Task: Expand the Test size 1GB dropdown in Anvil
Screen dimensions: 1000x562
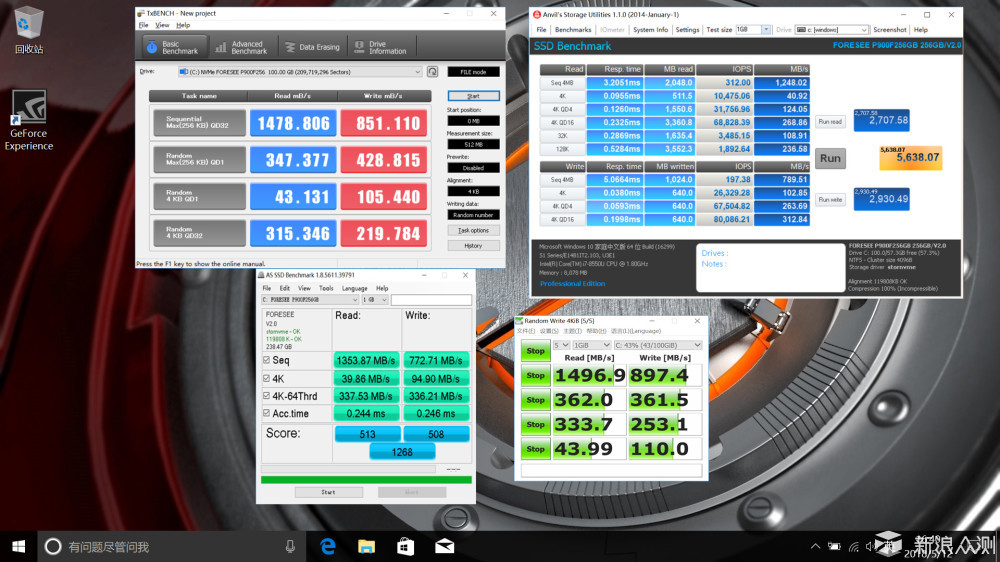Action: (x=766, y=30)
